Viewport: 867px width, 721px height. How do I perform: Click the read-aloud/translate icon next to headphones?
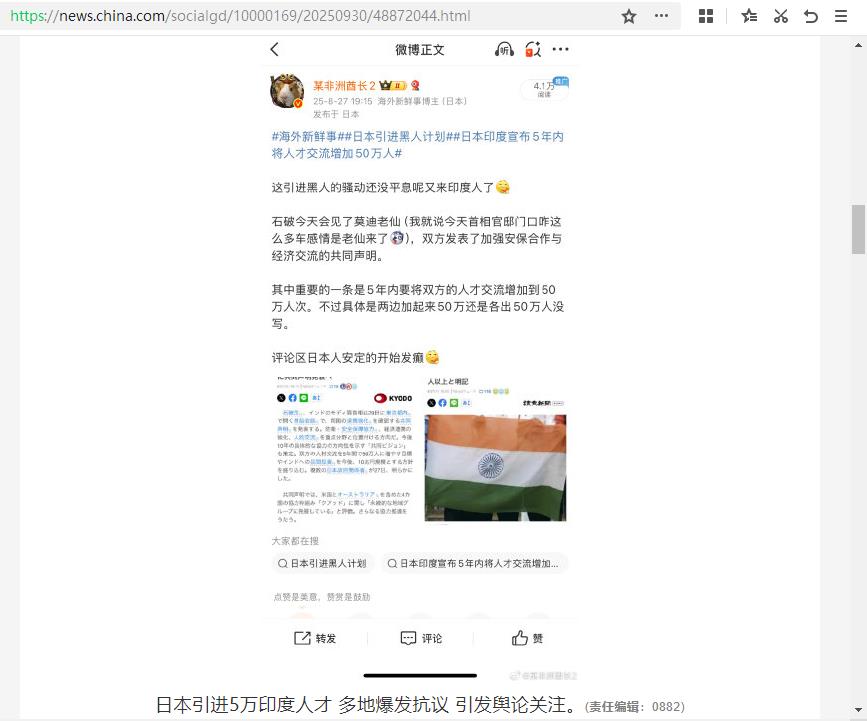533,49
